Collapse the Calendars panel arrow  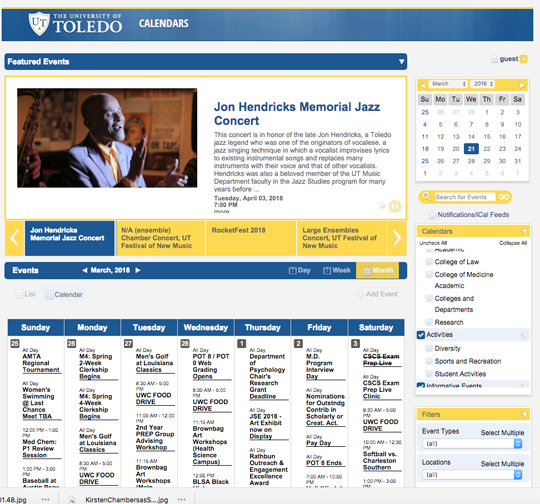click(x=524, y=231)
